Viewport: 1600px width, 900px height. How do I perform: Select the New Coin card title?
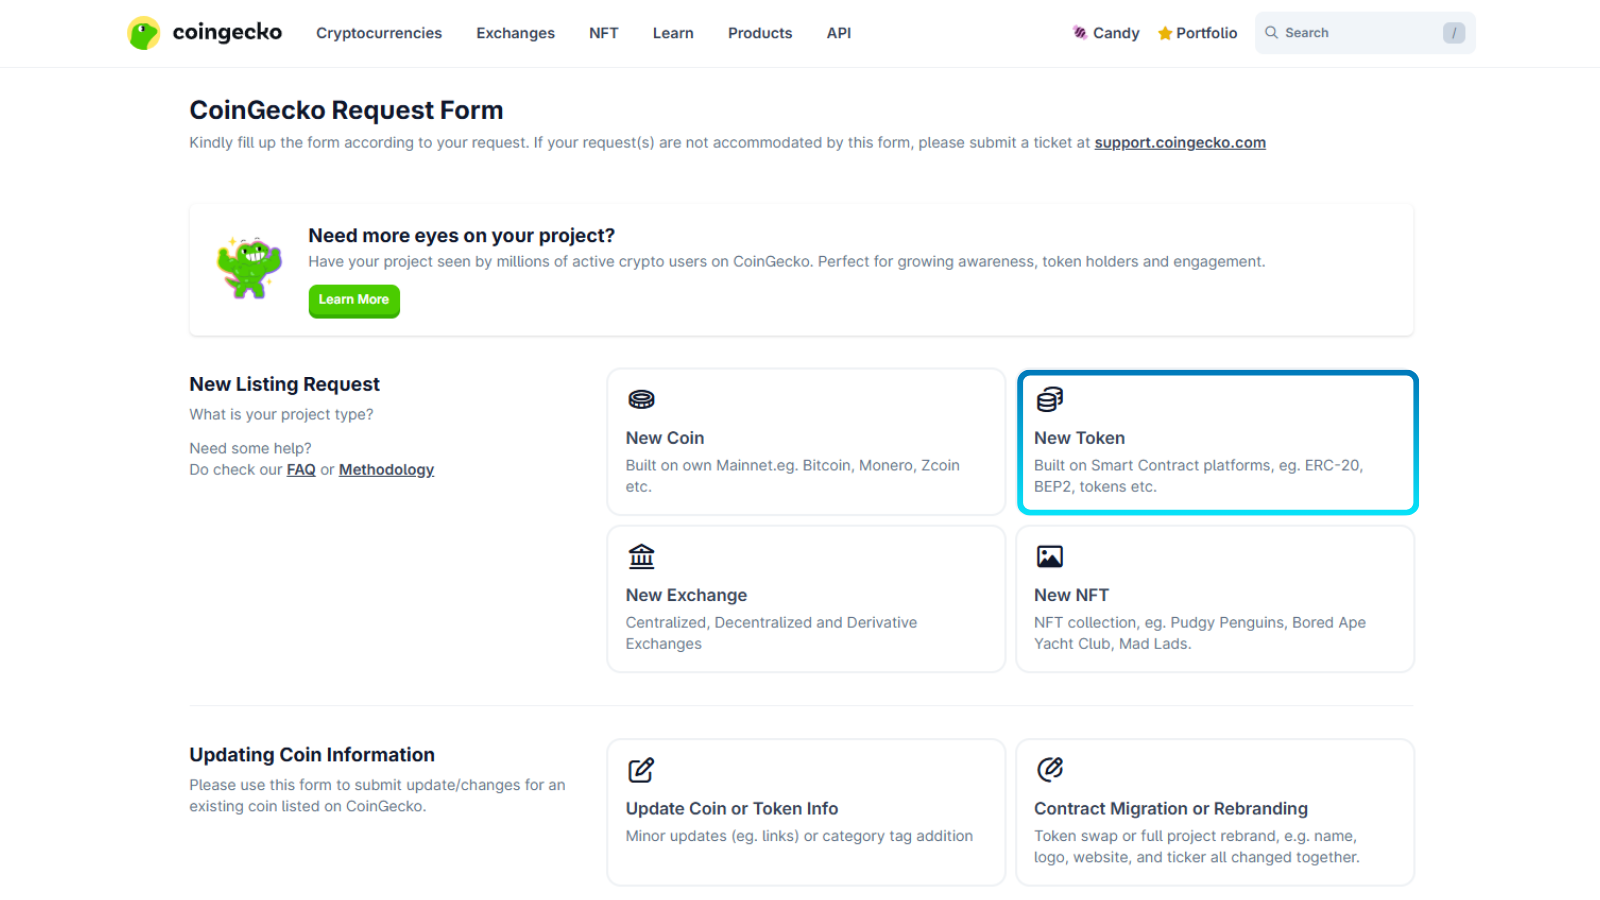pos(665,438)
